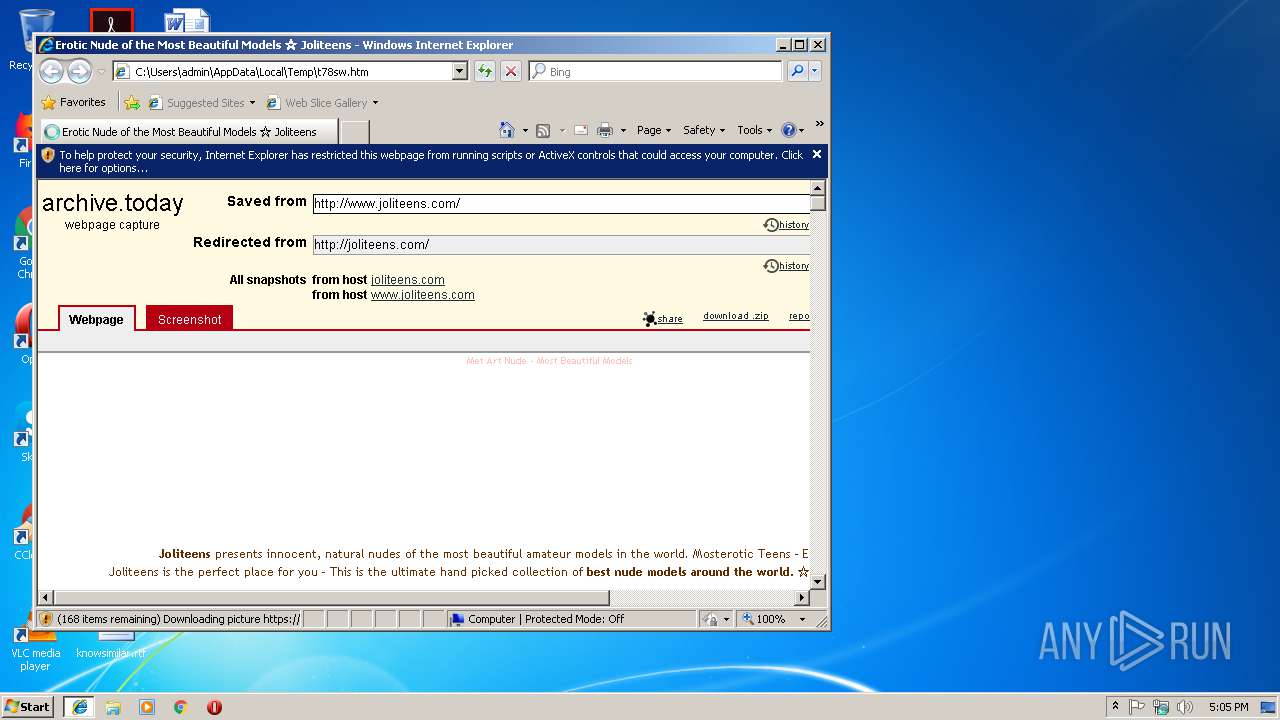1280x720 pixels.
Task: Open the Windows Start menu
Action: 28,706
